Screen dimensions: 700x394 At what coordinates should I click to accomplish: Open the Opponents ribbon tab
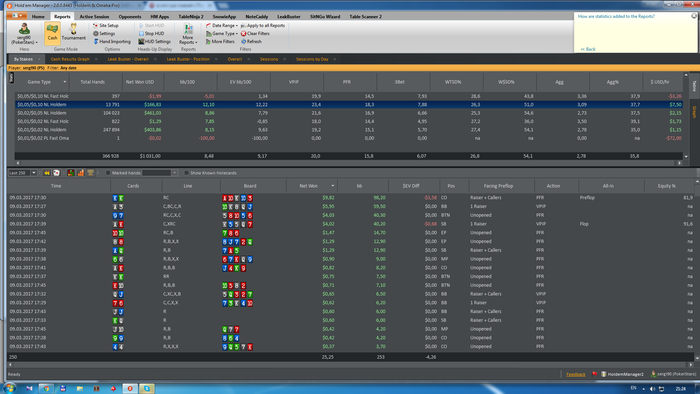coord(130,17)
